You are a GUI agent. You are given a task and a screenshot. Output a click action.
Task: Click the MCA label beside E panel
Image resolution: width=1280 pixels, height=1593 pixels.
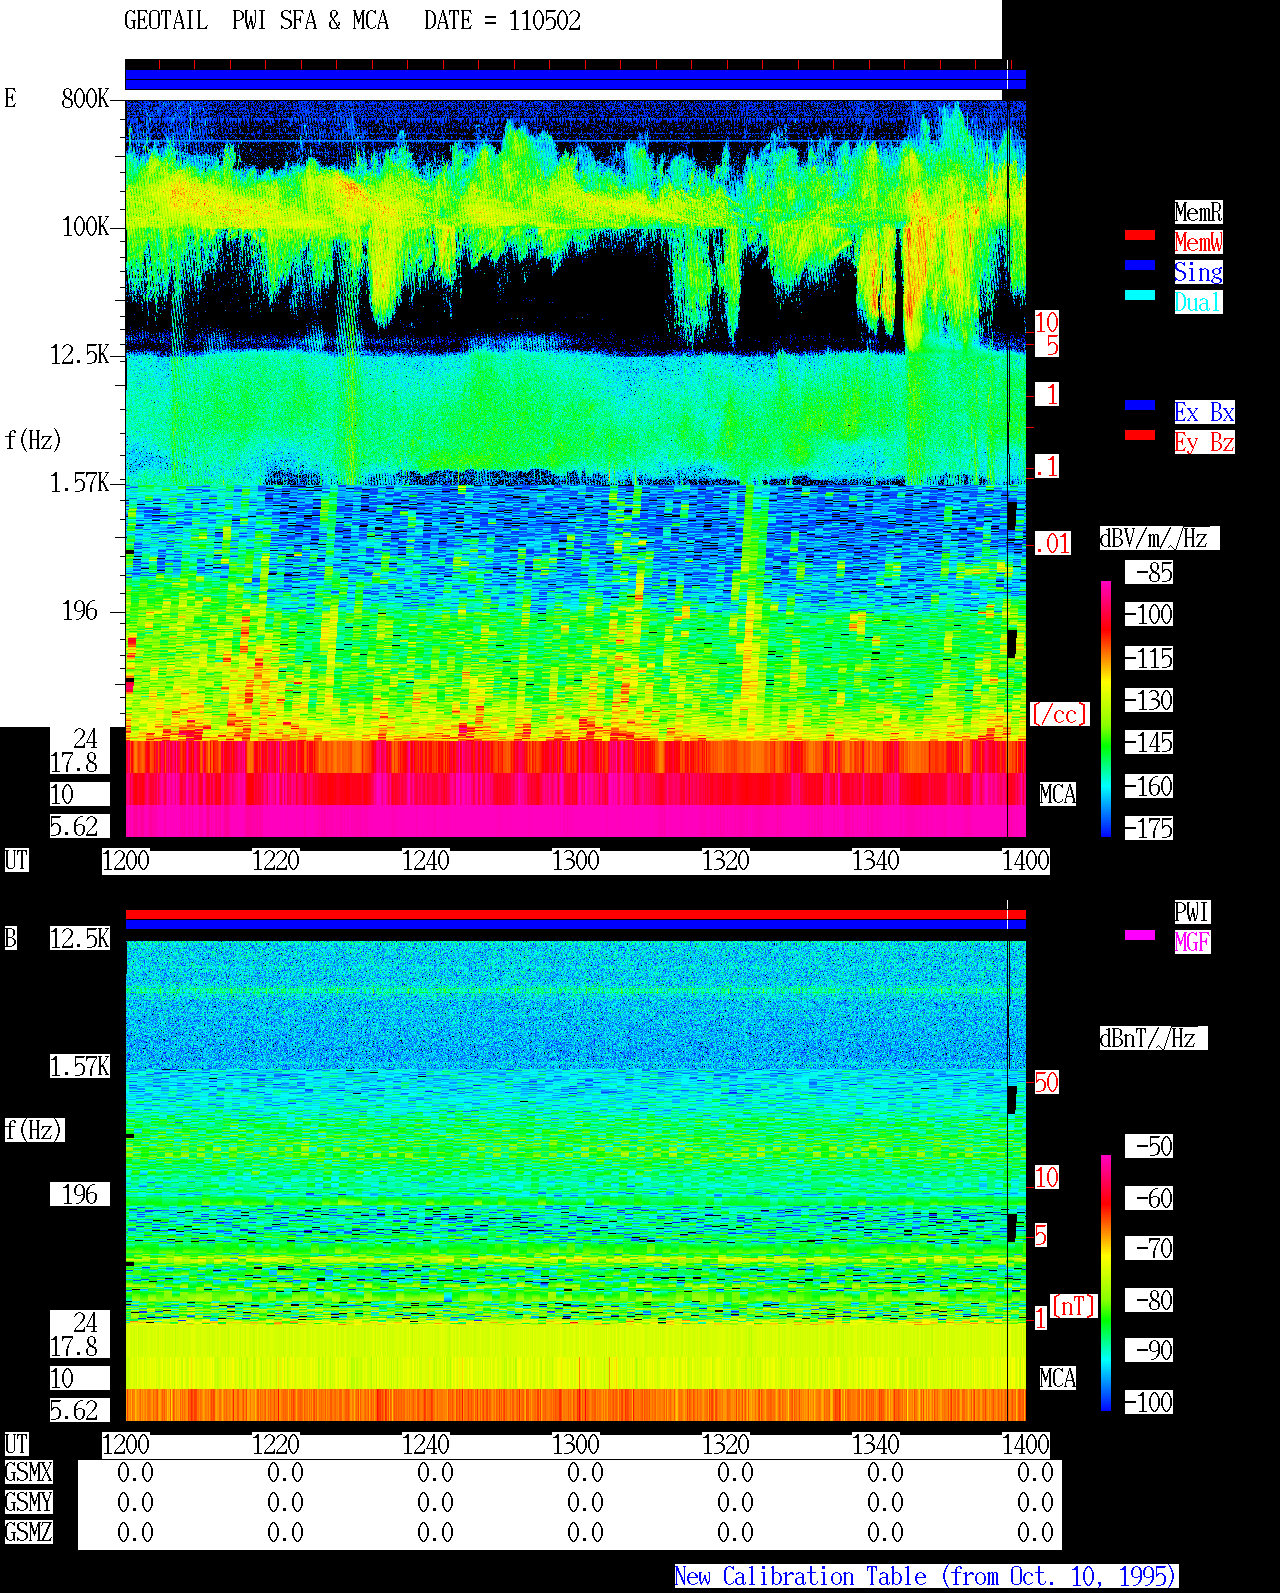(1058, 795)
